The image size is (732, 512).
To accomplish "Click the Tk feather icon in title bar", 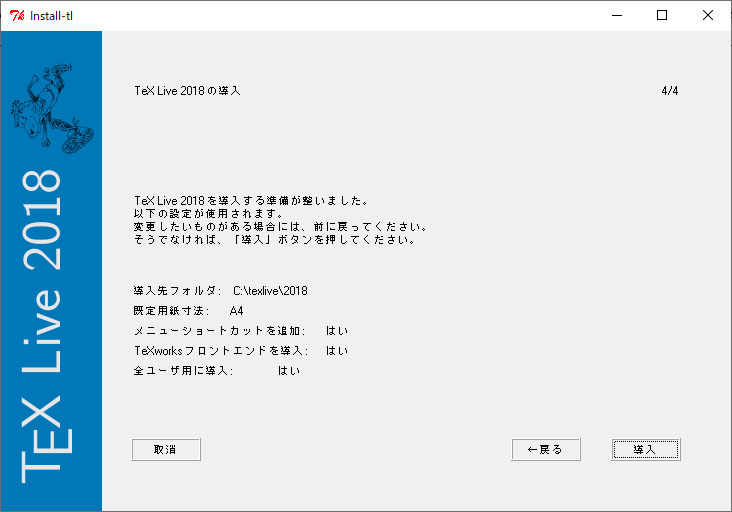I will [x=17, y=15].
